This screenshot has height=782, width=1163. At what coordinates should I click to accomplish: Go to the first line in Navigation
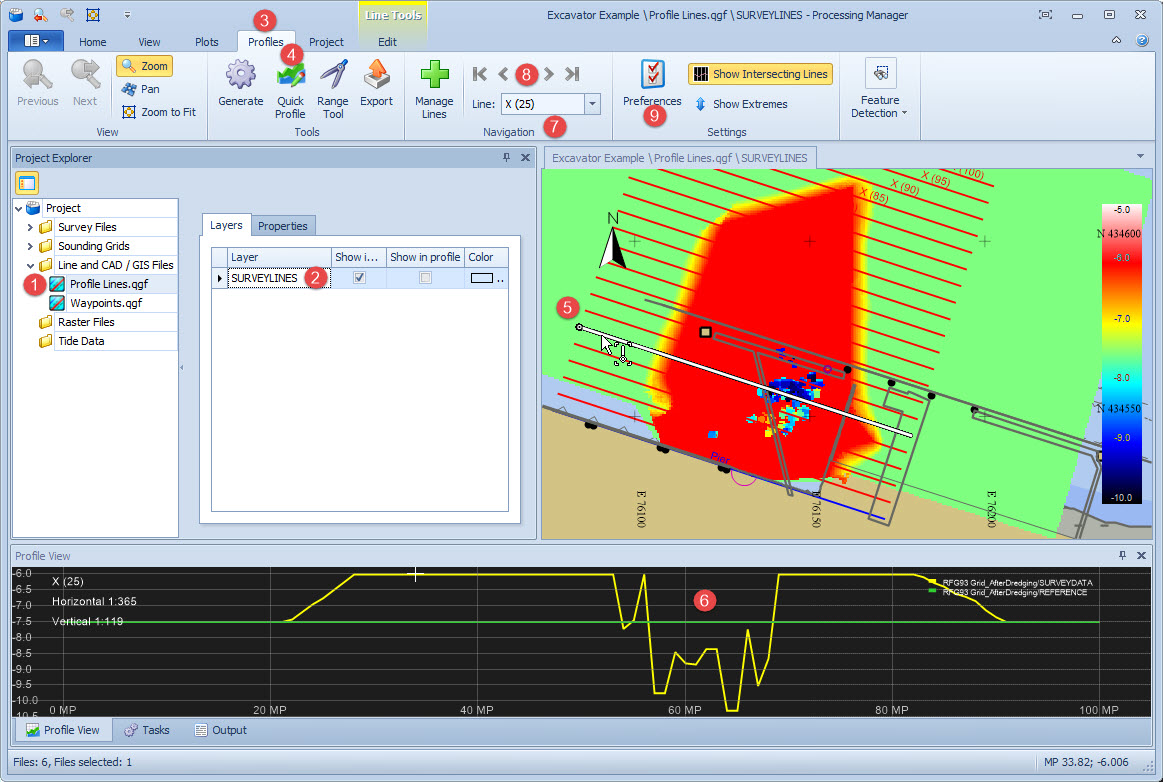point(480,73)
